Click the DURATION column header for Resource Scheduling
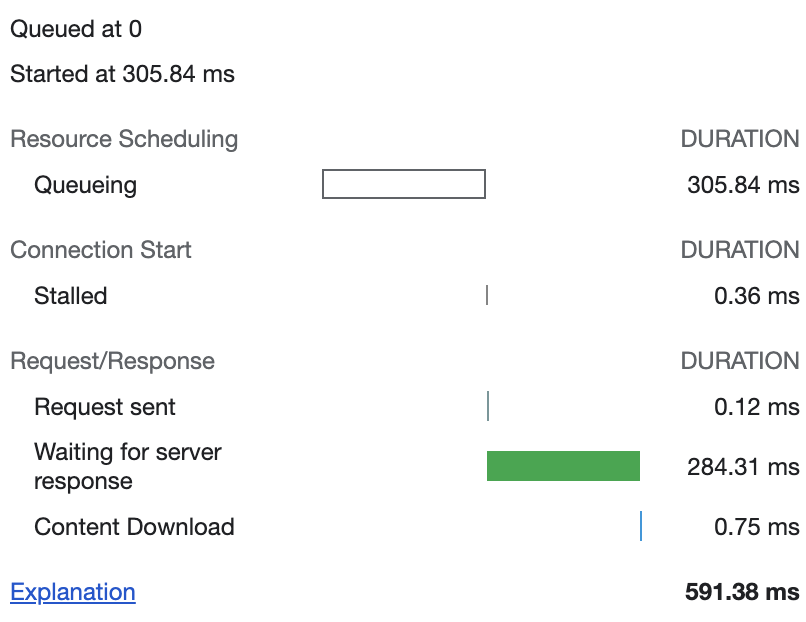The image size is (806, 622). tap(740, 139)
